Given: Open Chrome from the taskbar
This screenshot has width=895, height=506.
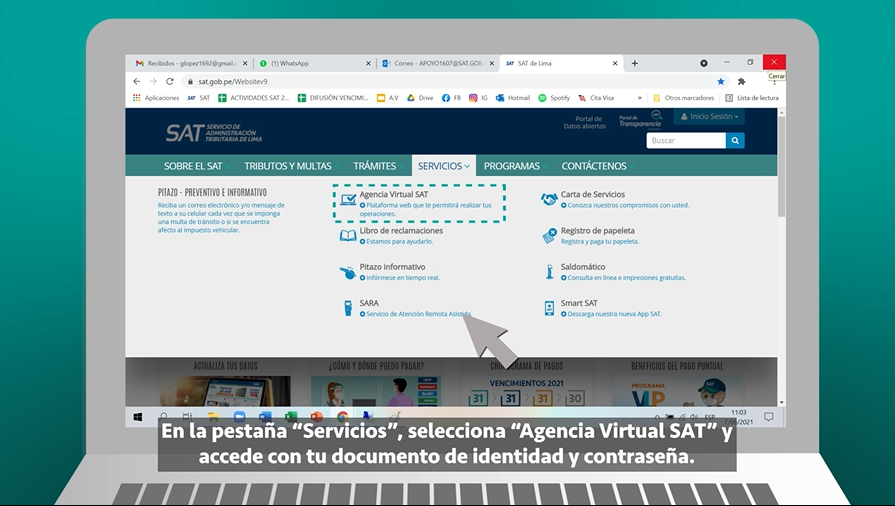Looking at the screenshot, I should [342, 417].
